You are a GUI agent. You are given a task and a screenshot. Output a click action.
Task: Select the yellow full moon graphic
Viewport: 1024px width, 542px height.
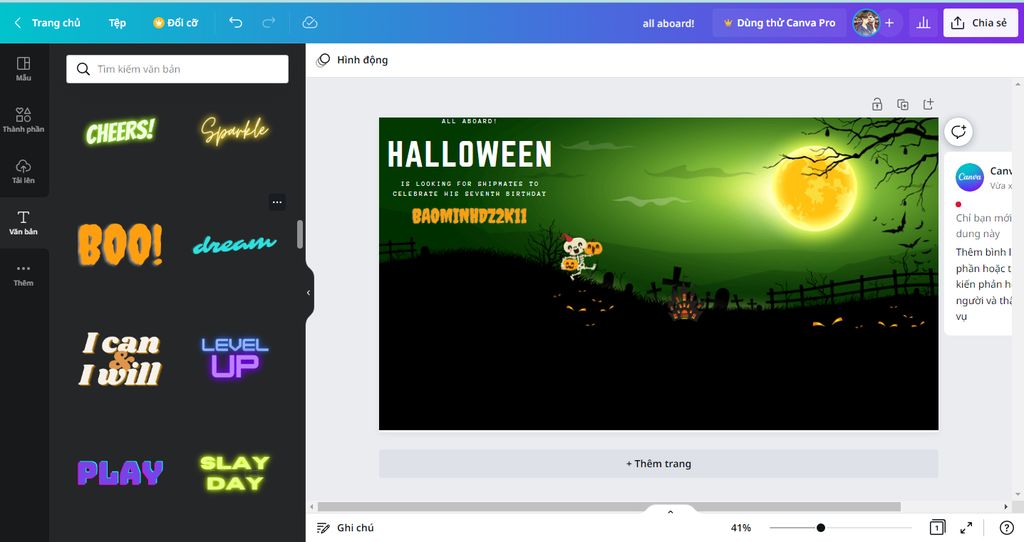tap(814, 188)
